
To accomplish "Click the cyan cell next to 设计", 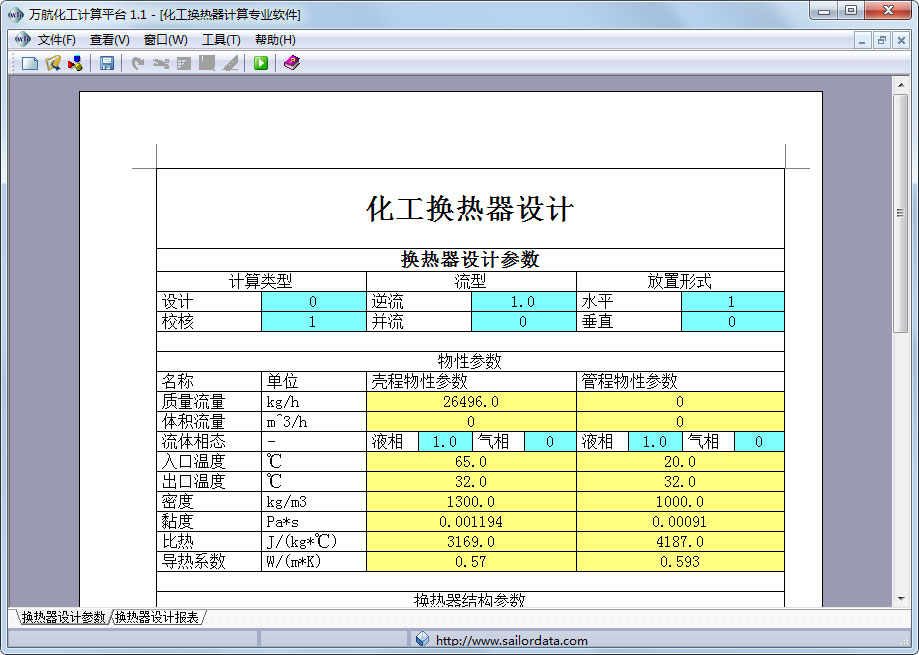I will pyautogui.click(x=314, y=302).
